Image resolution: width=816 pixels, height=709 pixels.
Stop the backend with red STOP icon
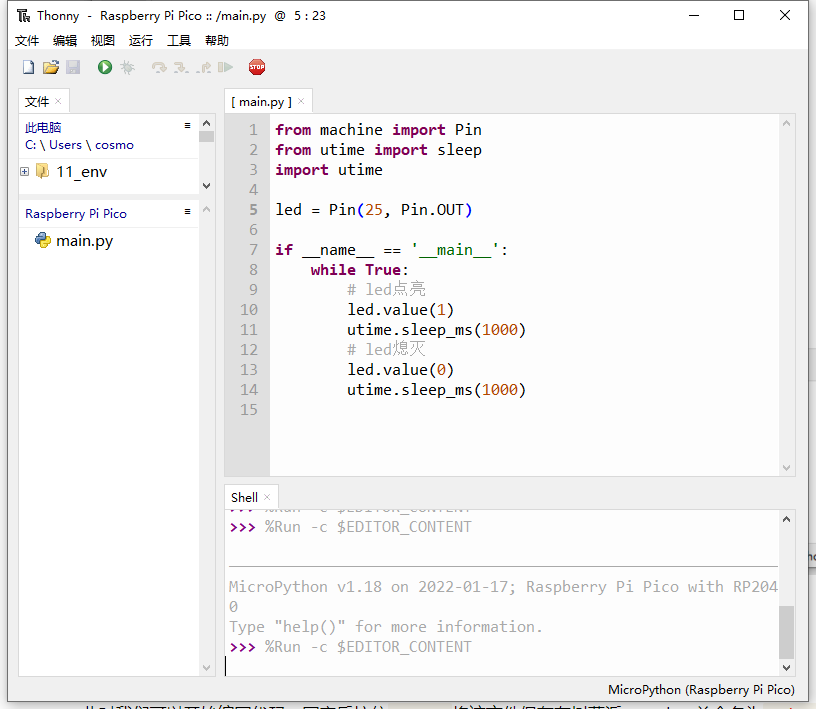tap(257, 67)
